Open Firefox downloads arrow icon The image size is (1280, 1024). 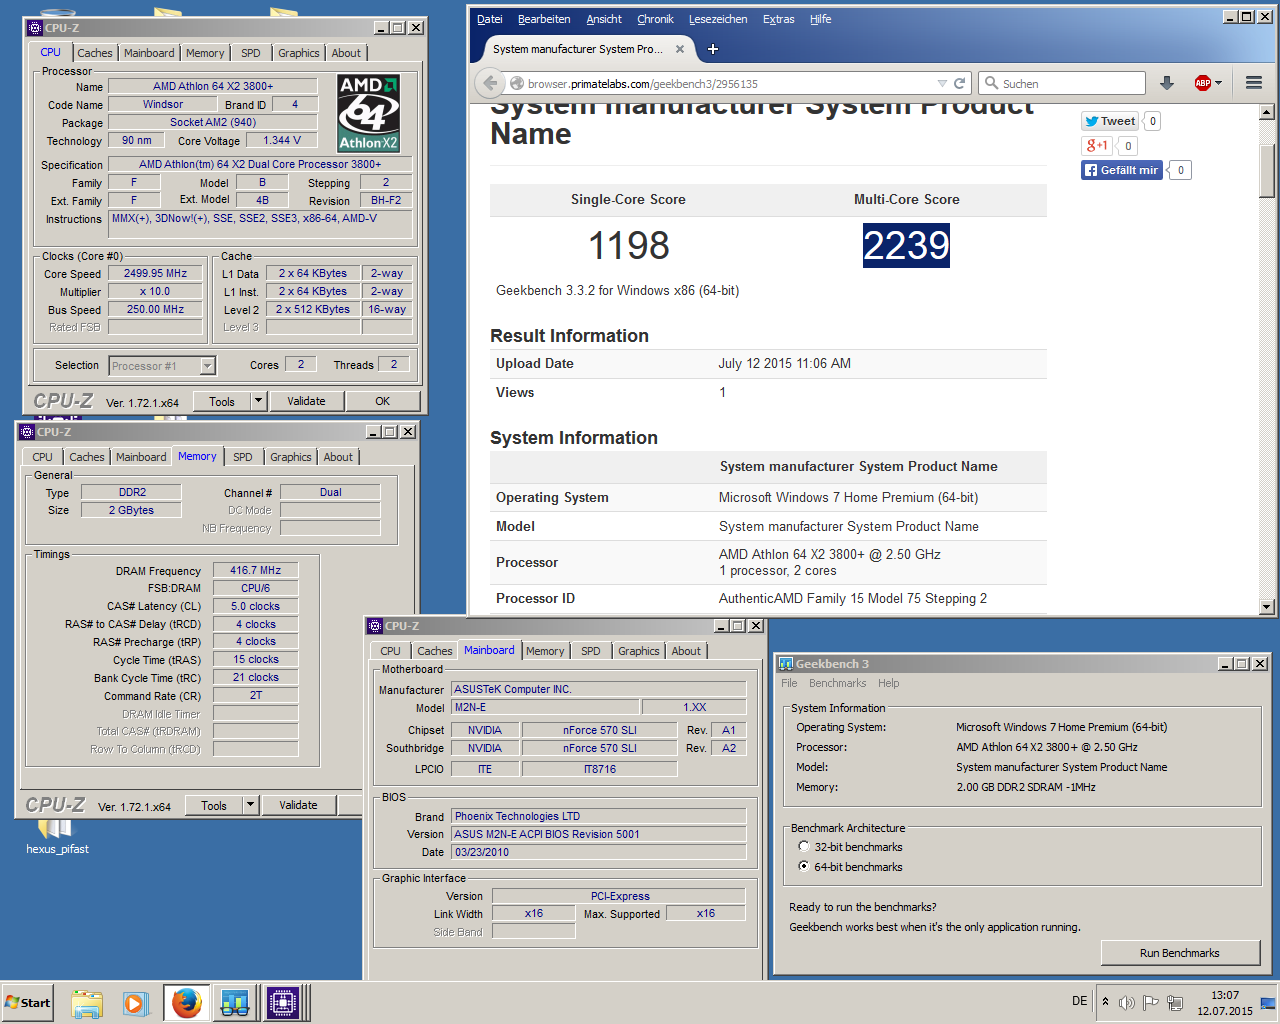1166,84
